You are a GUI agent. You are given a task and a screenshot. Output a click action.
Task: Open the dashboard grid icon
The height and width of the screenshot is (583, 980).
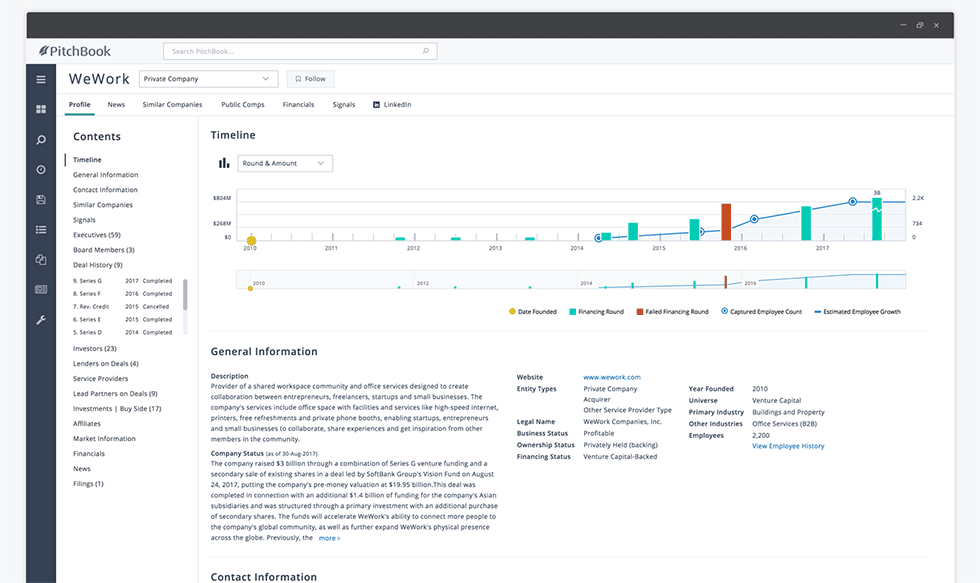(41, 109)
